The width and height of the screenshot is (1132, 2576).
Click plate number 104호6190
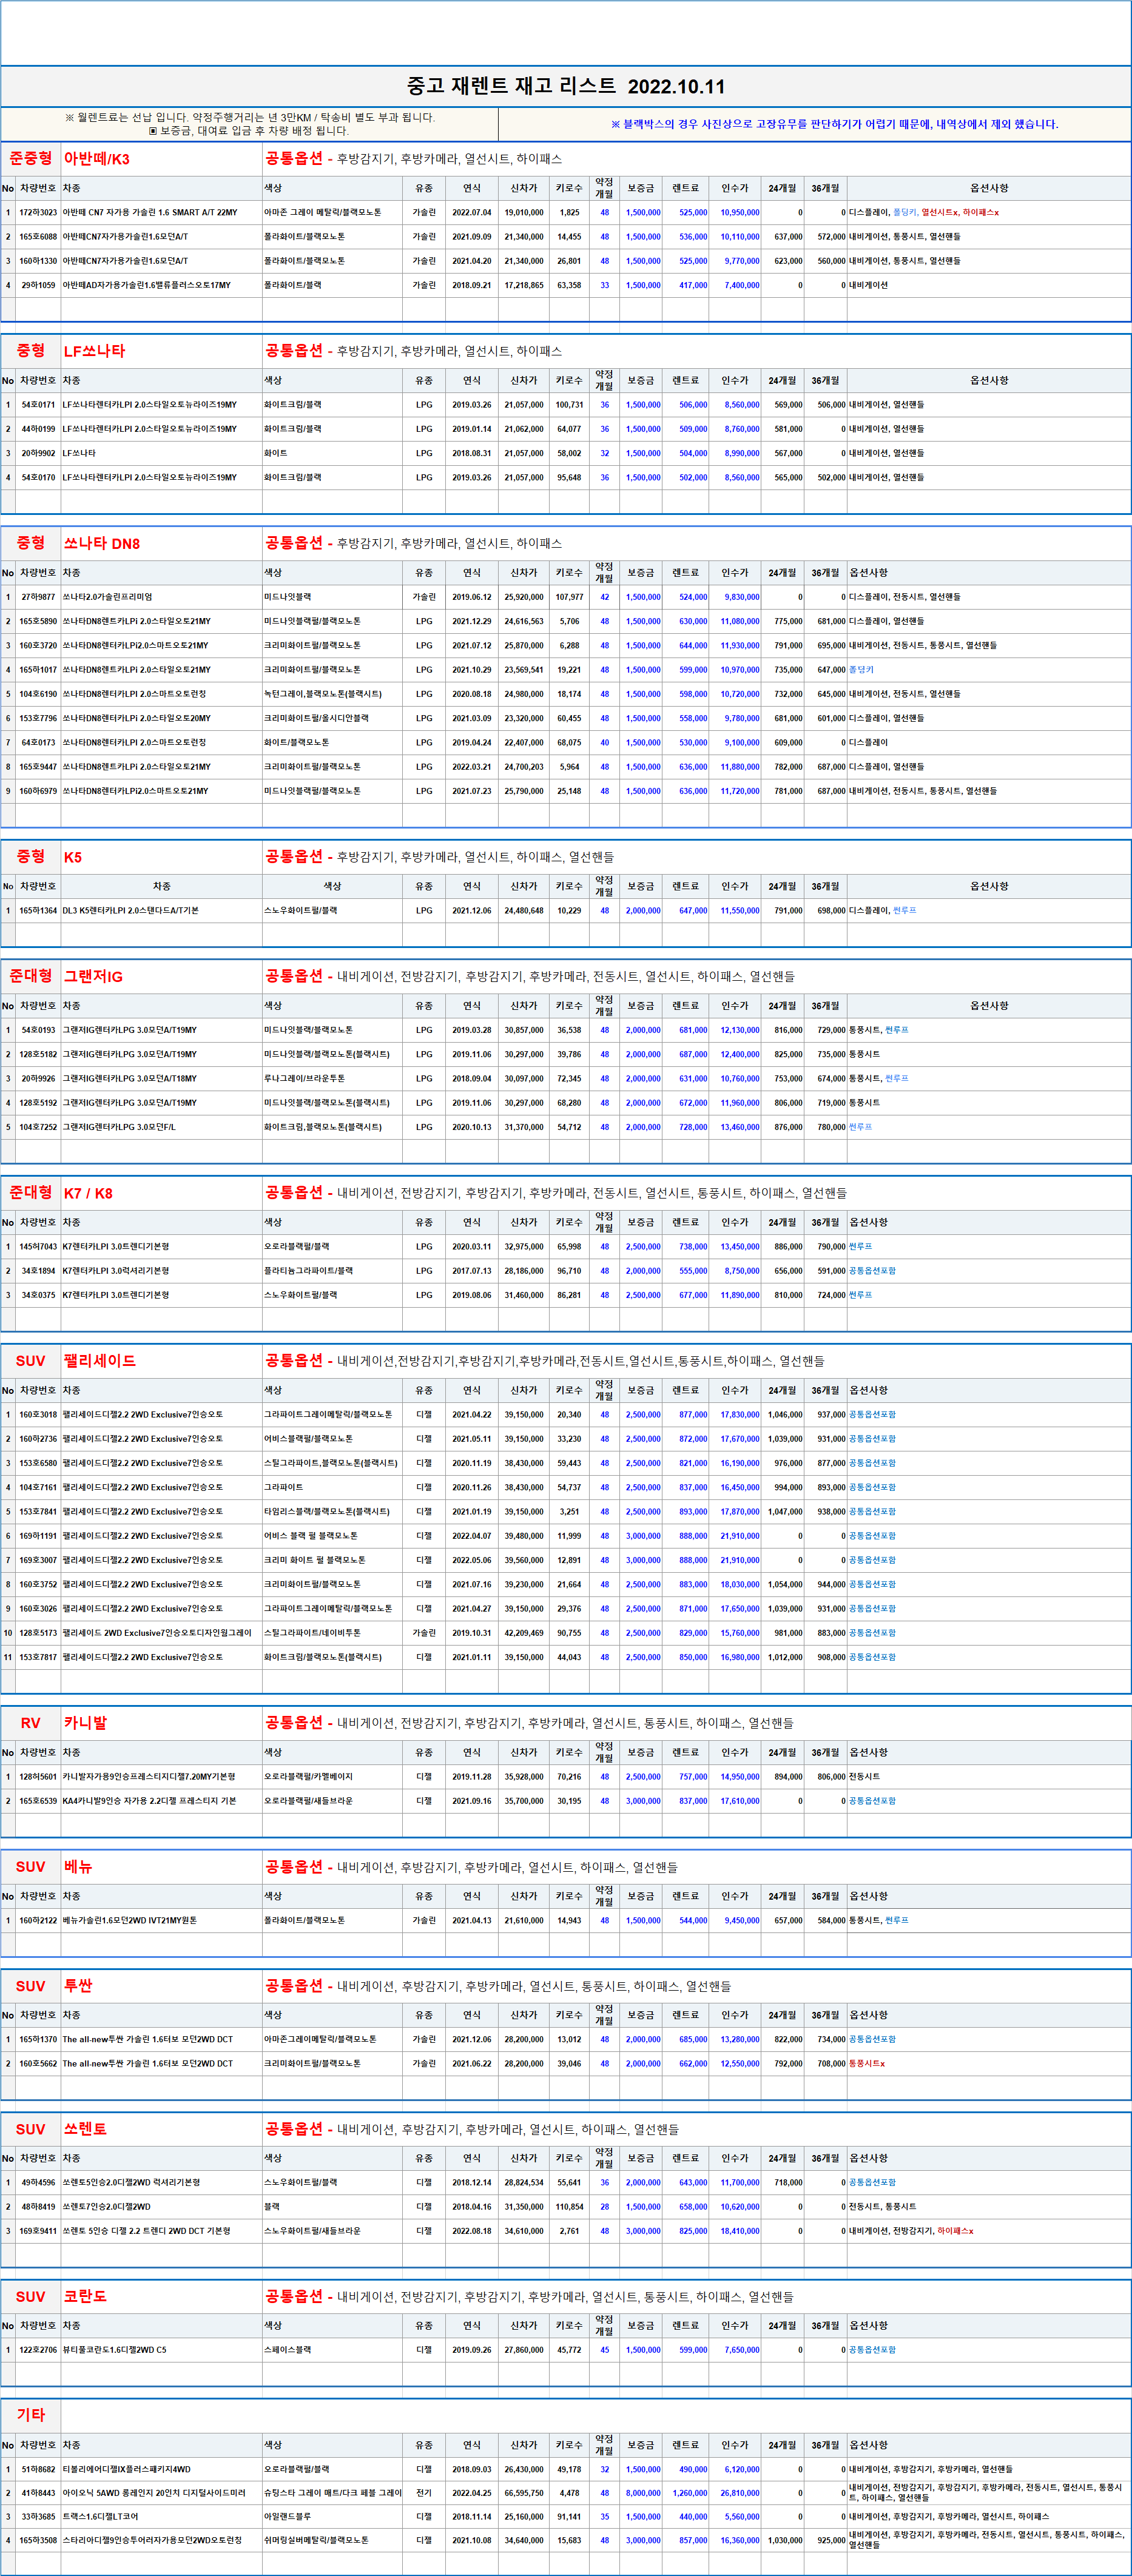38,694
